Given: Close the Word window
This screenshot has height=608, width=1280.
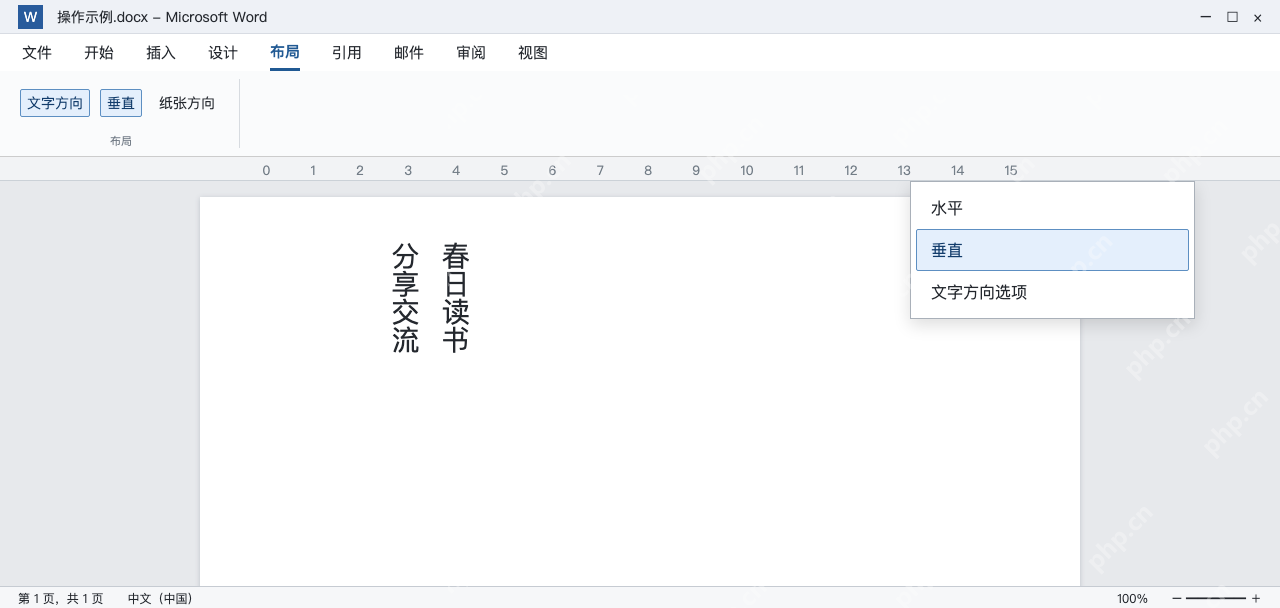Looking at the screenshot, I should coord(1258,17).
